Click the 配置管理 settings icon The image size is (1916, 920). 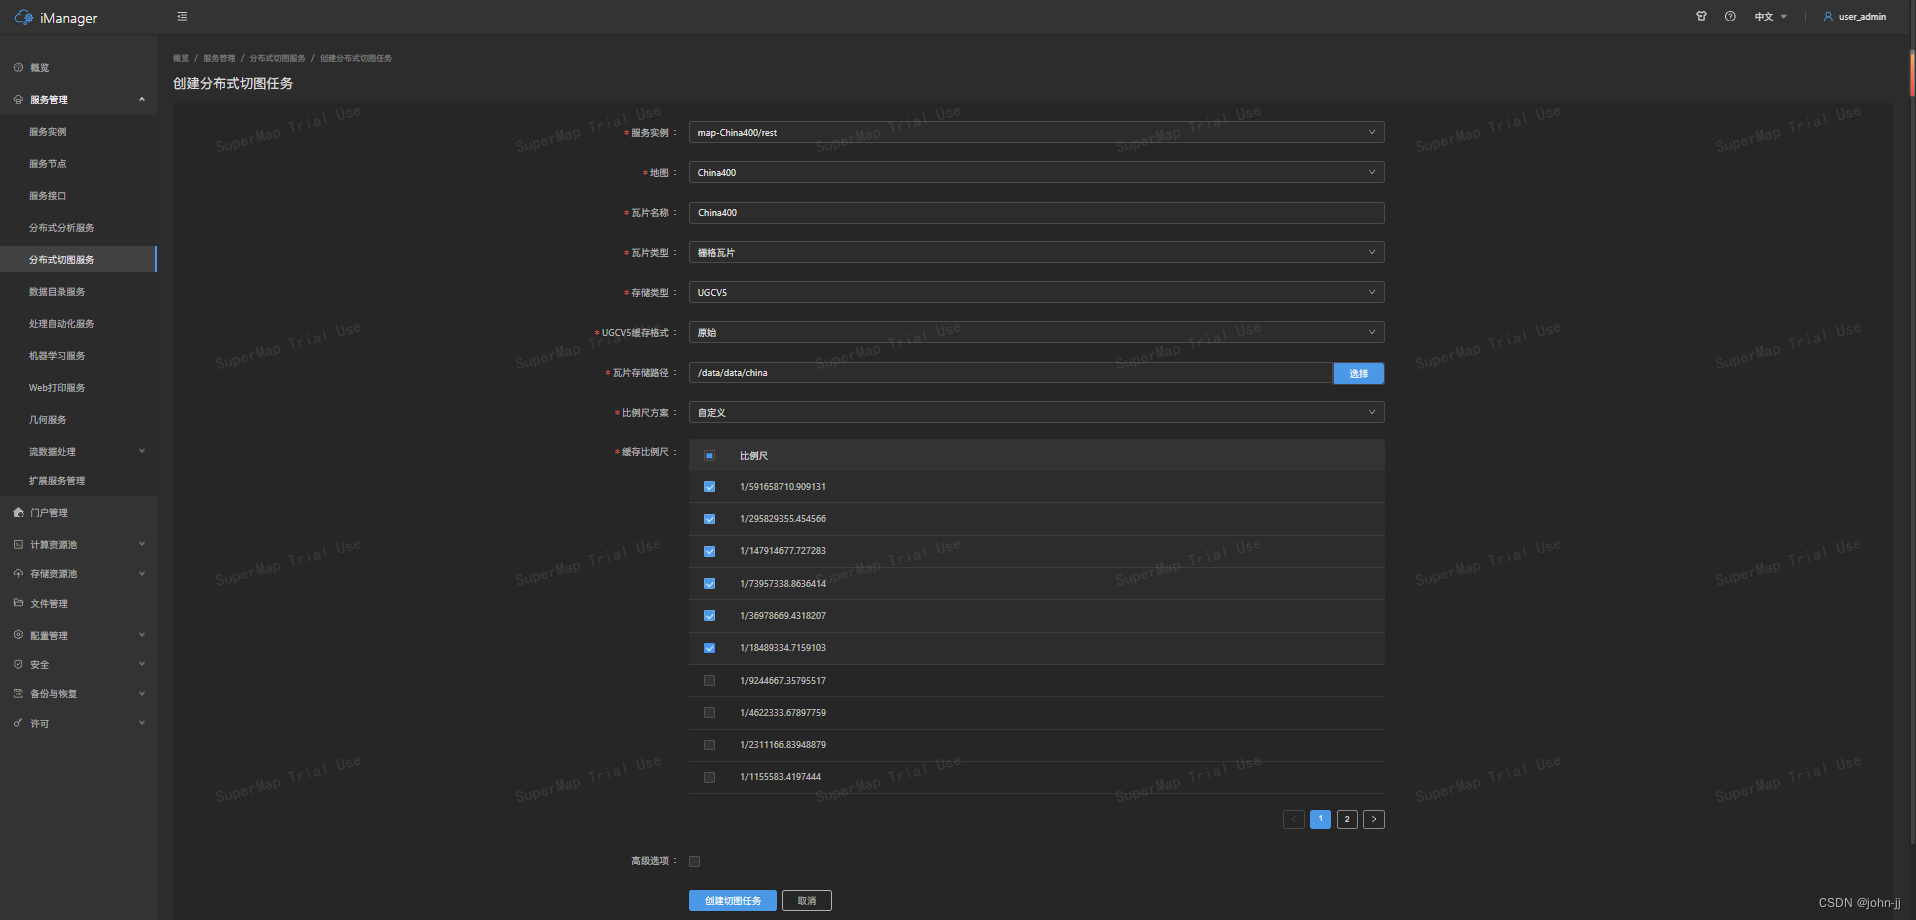pos(18,635)
